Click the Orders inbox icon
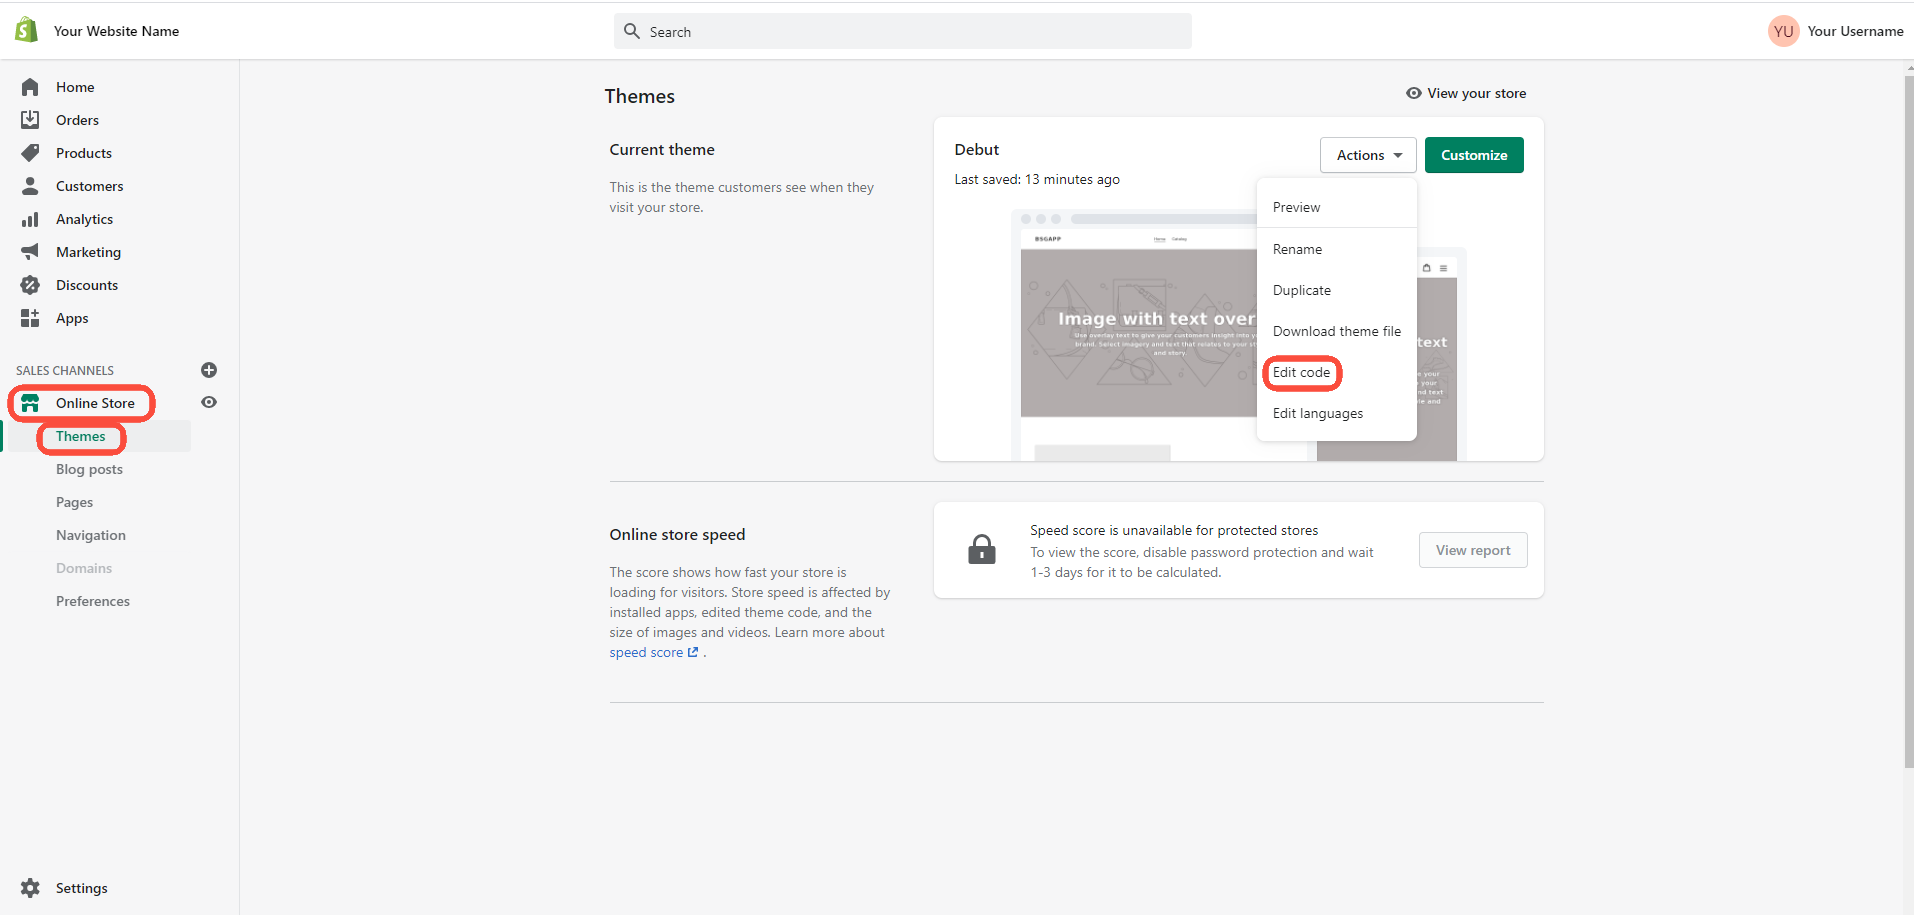The width and height of the screenshot is (1914, 915). [30, 120]
